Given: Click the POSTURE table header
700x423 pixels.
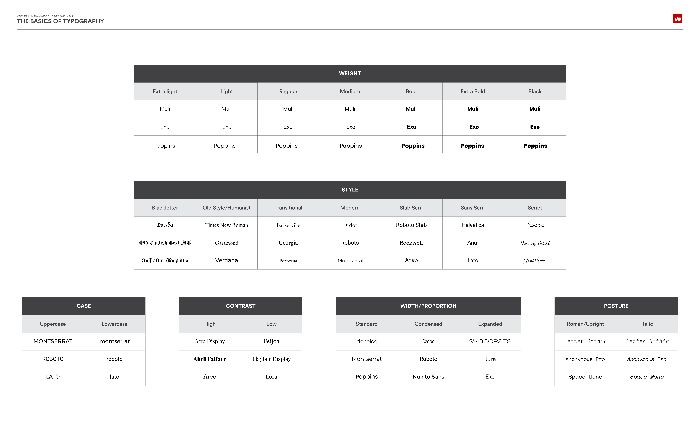Looking at the screenshot, I should tap(616, 306).
